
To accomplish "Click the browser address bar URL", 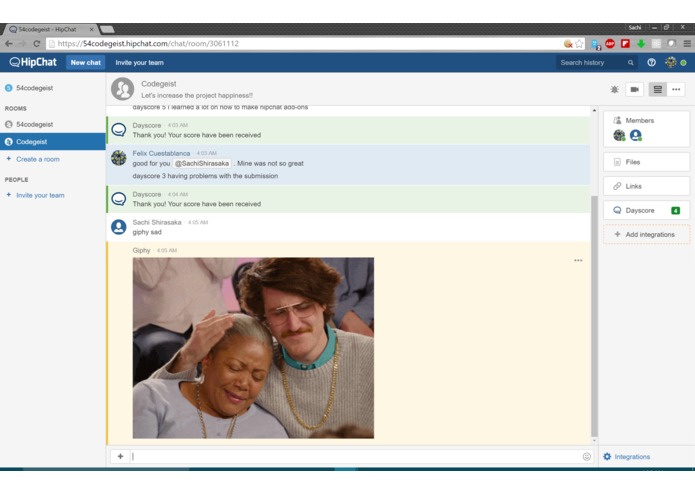I will pos(148,43).
